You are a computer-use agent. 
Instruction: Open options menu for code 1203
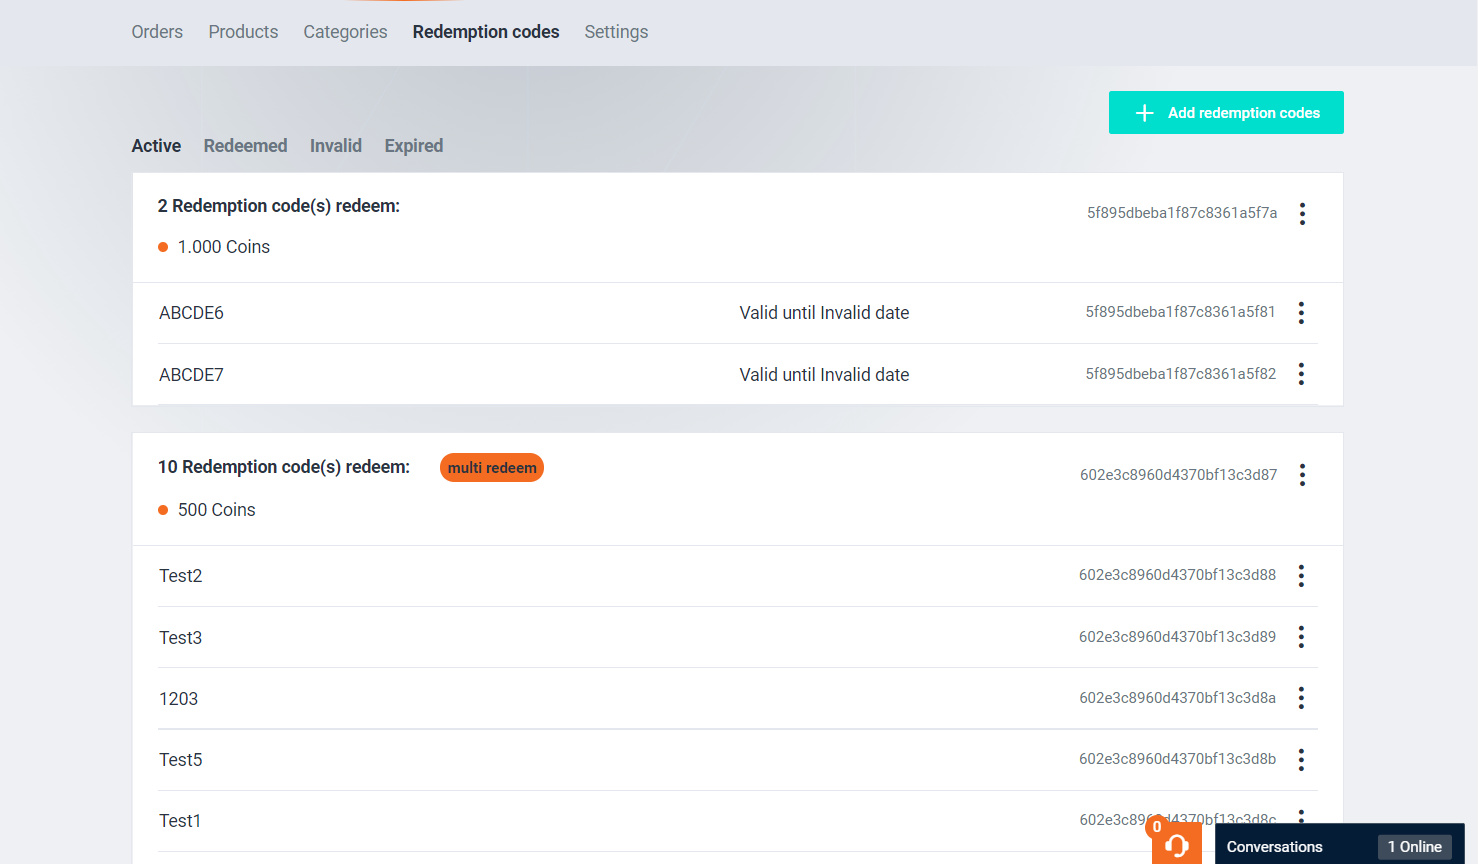[1301, 698]
